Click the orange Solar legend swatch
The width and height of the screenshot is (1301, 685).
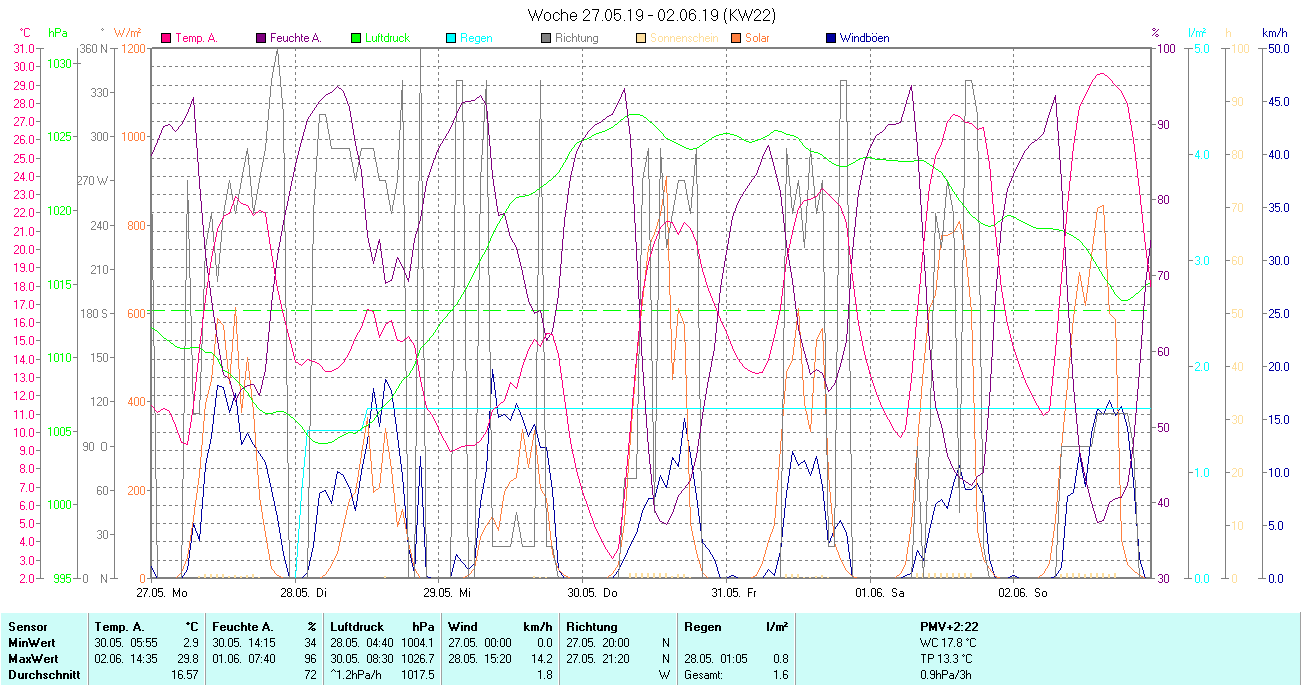[736, 38]
